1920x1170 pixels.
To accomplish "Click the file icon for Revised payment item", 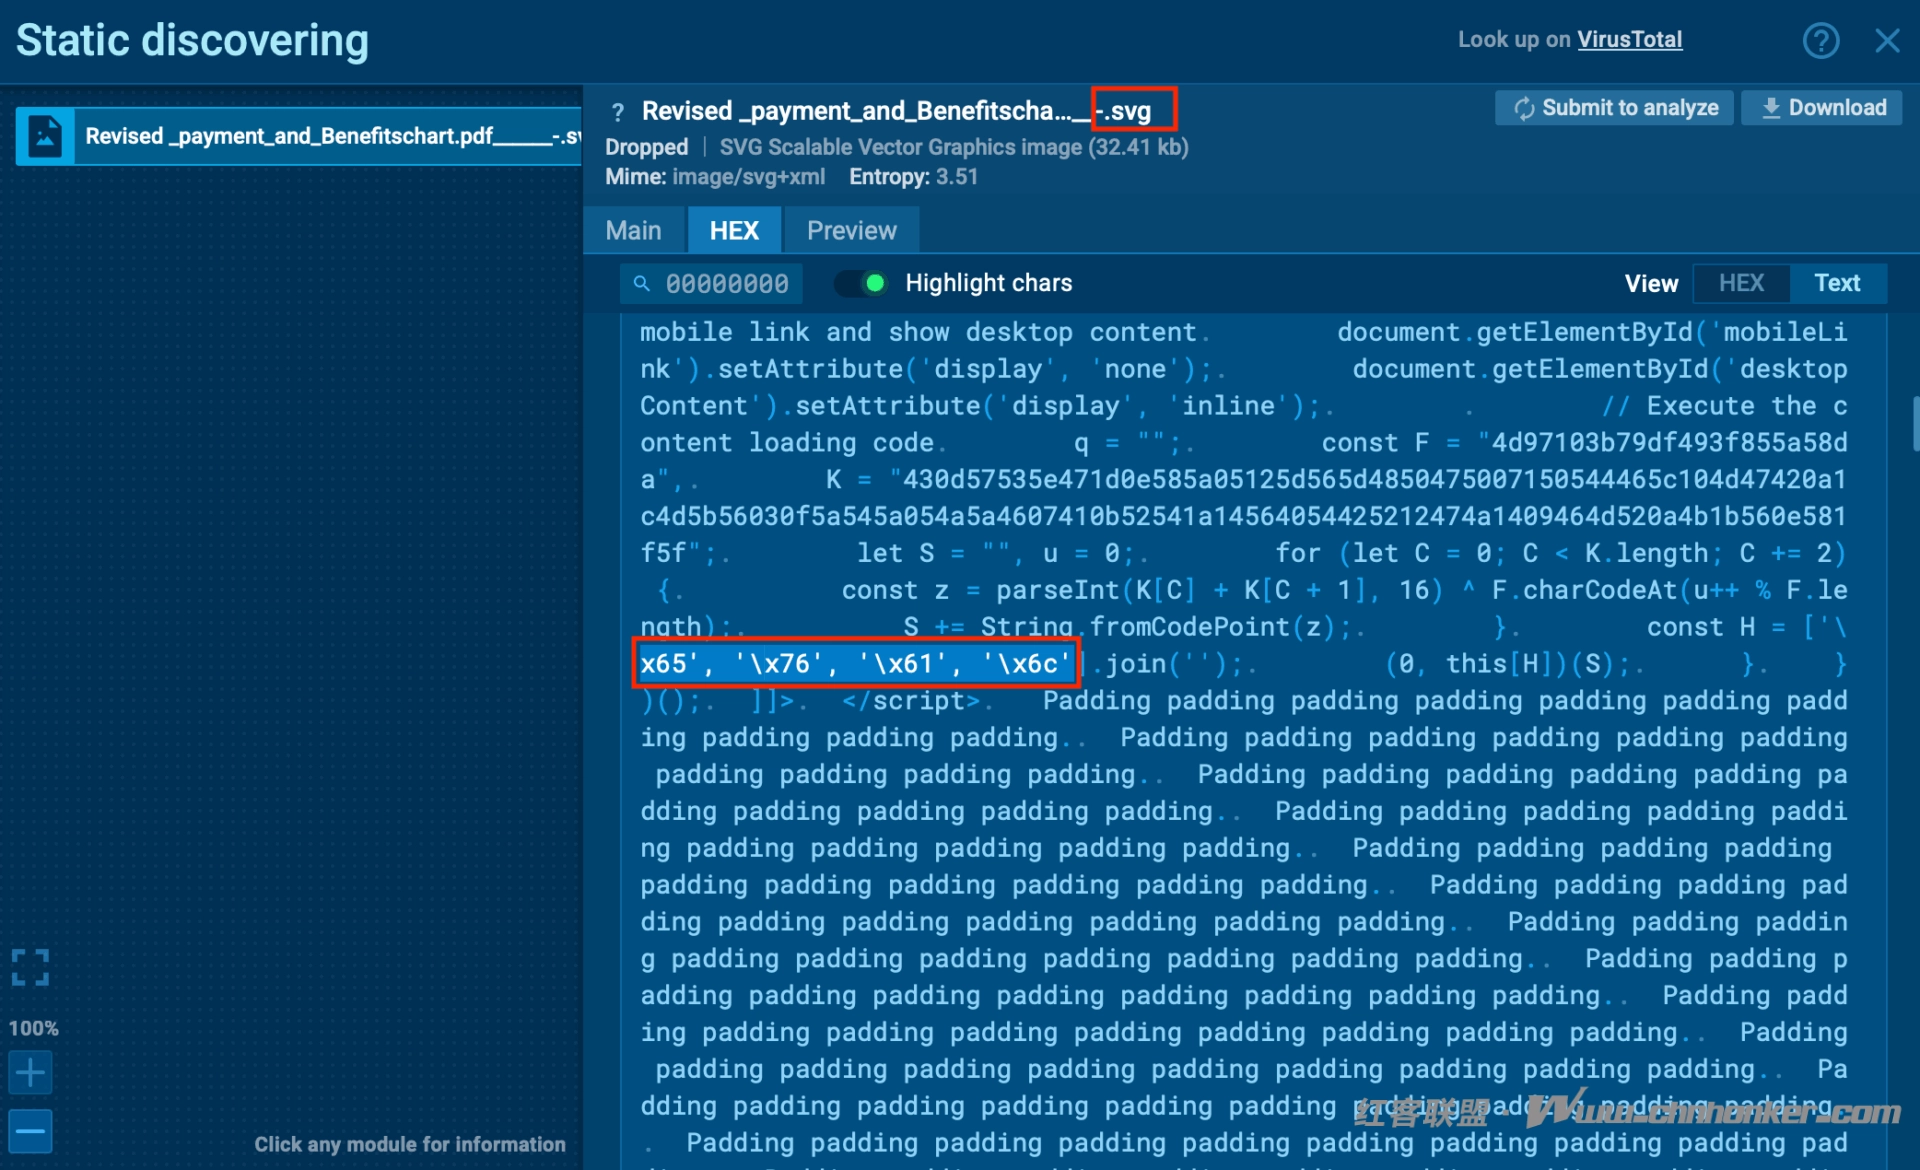I will click(45, 136).
